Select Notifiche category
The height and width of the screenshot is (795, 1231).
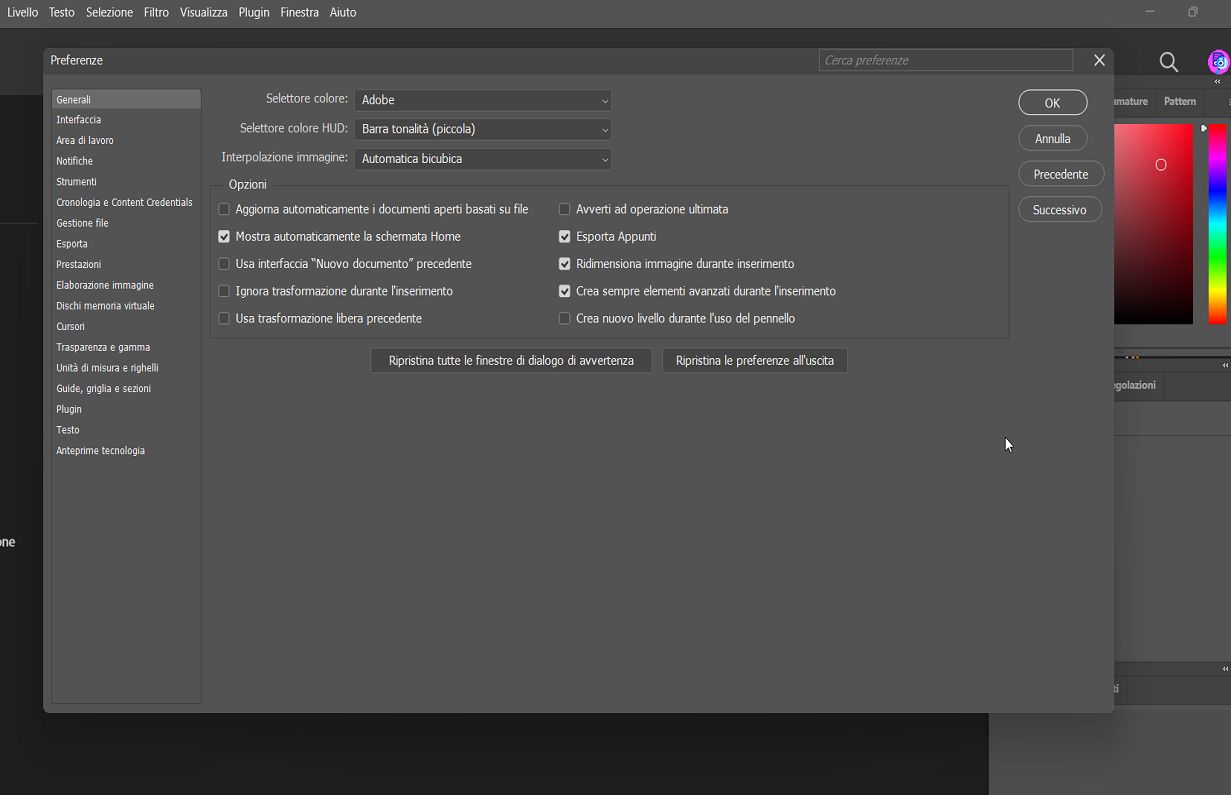[x=126, y=161]
